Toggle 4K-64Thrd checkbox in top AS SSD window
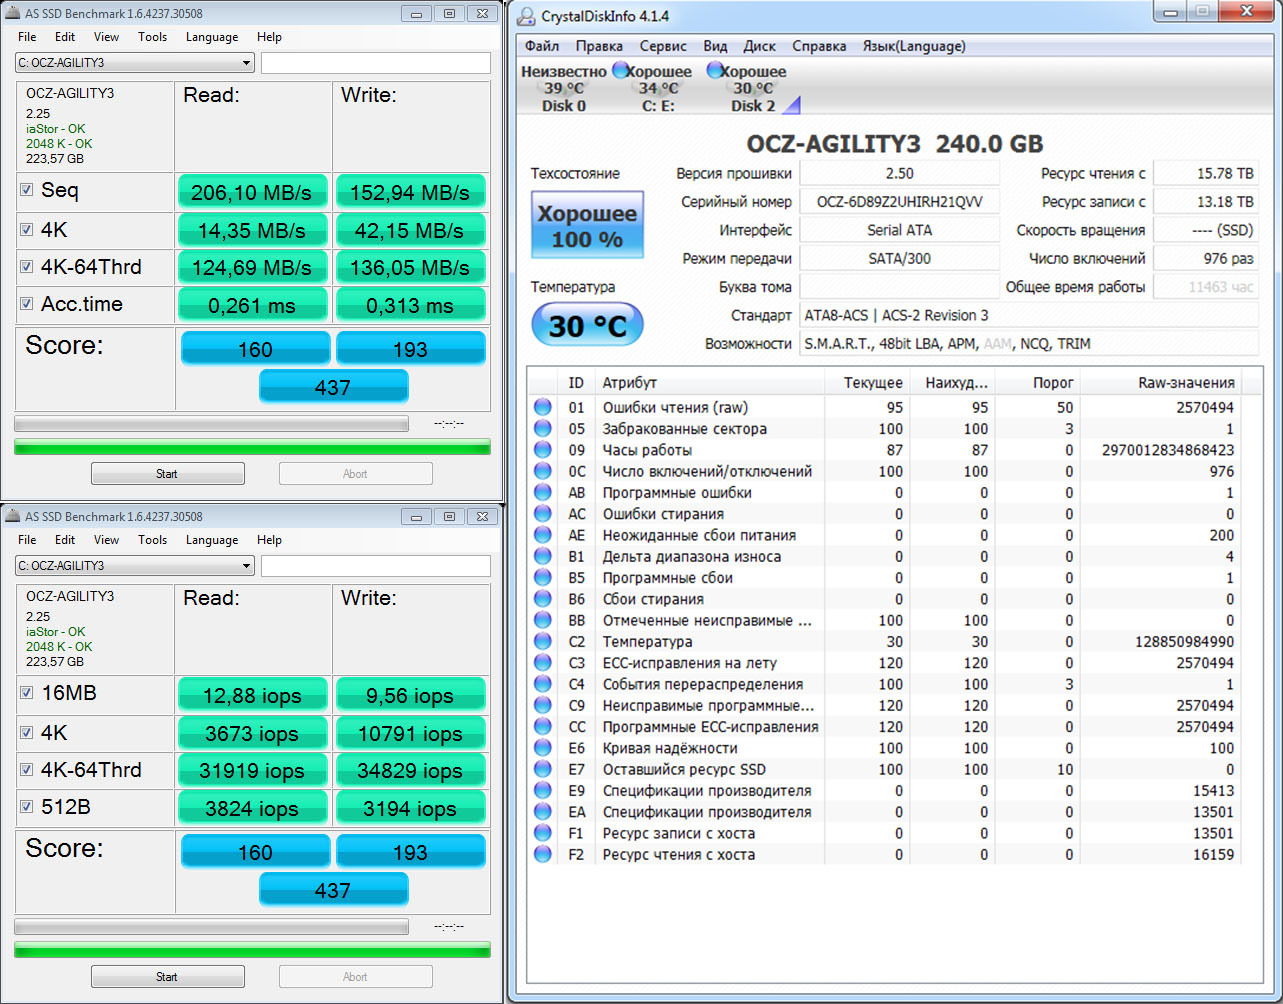1283x1004 pixels. (26, 267)
